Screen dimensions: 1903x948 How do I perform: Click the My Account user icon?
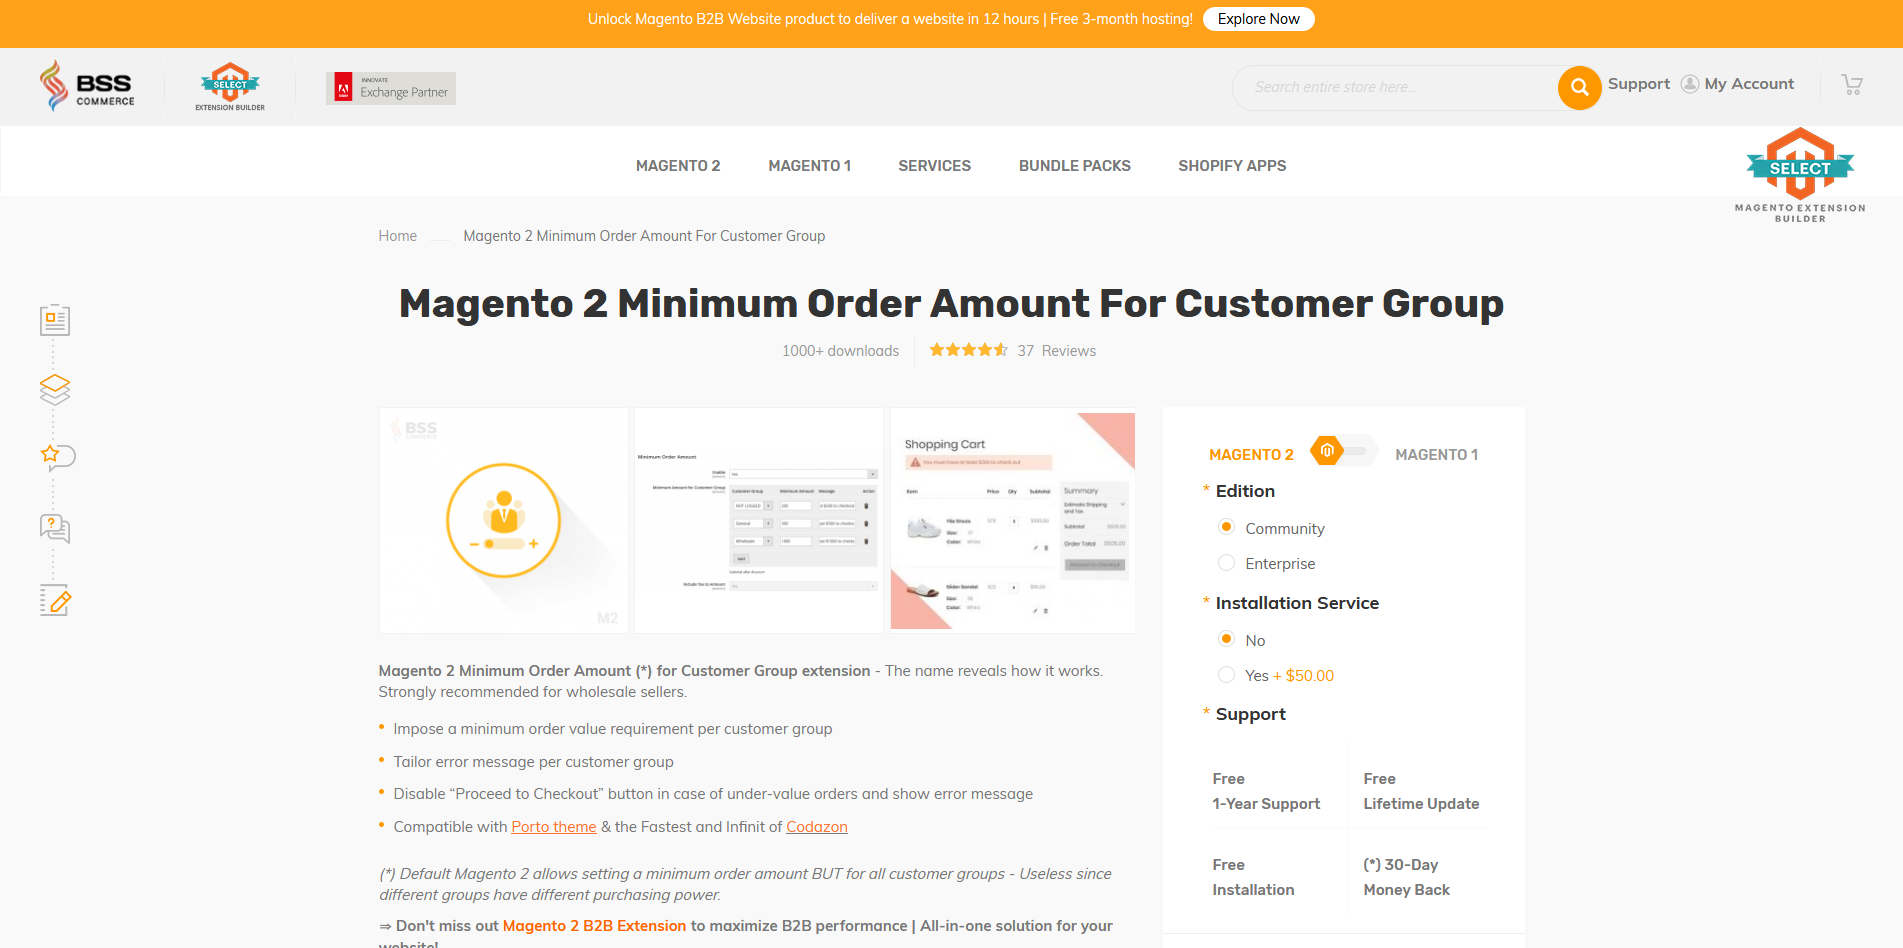[x=1690, y=84]
